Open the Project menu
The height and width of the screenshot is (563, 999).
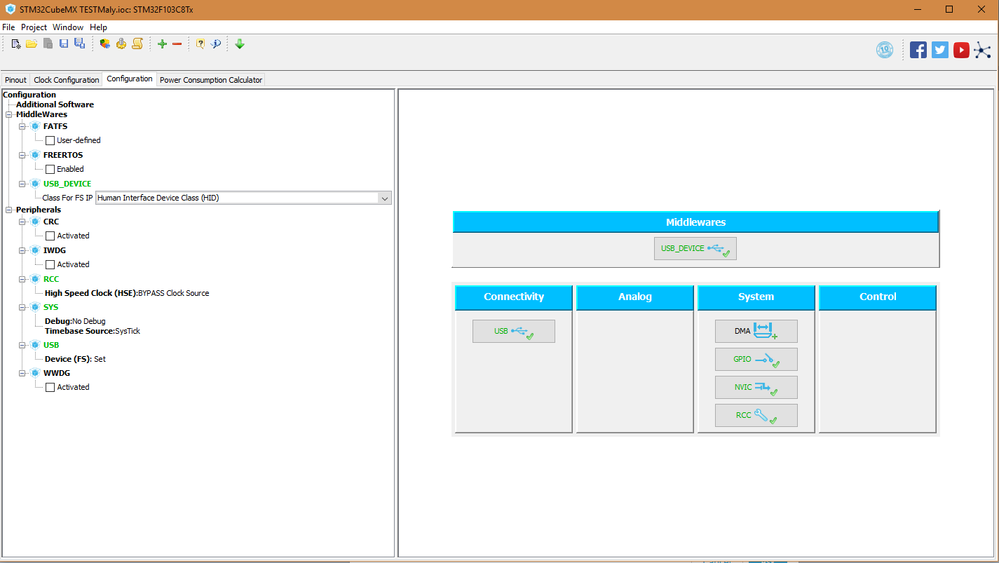point(34,27)
